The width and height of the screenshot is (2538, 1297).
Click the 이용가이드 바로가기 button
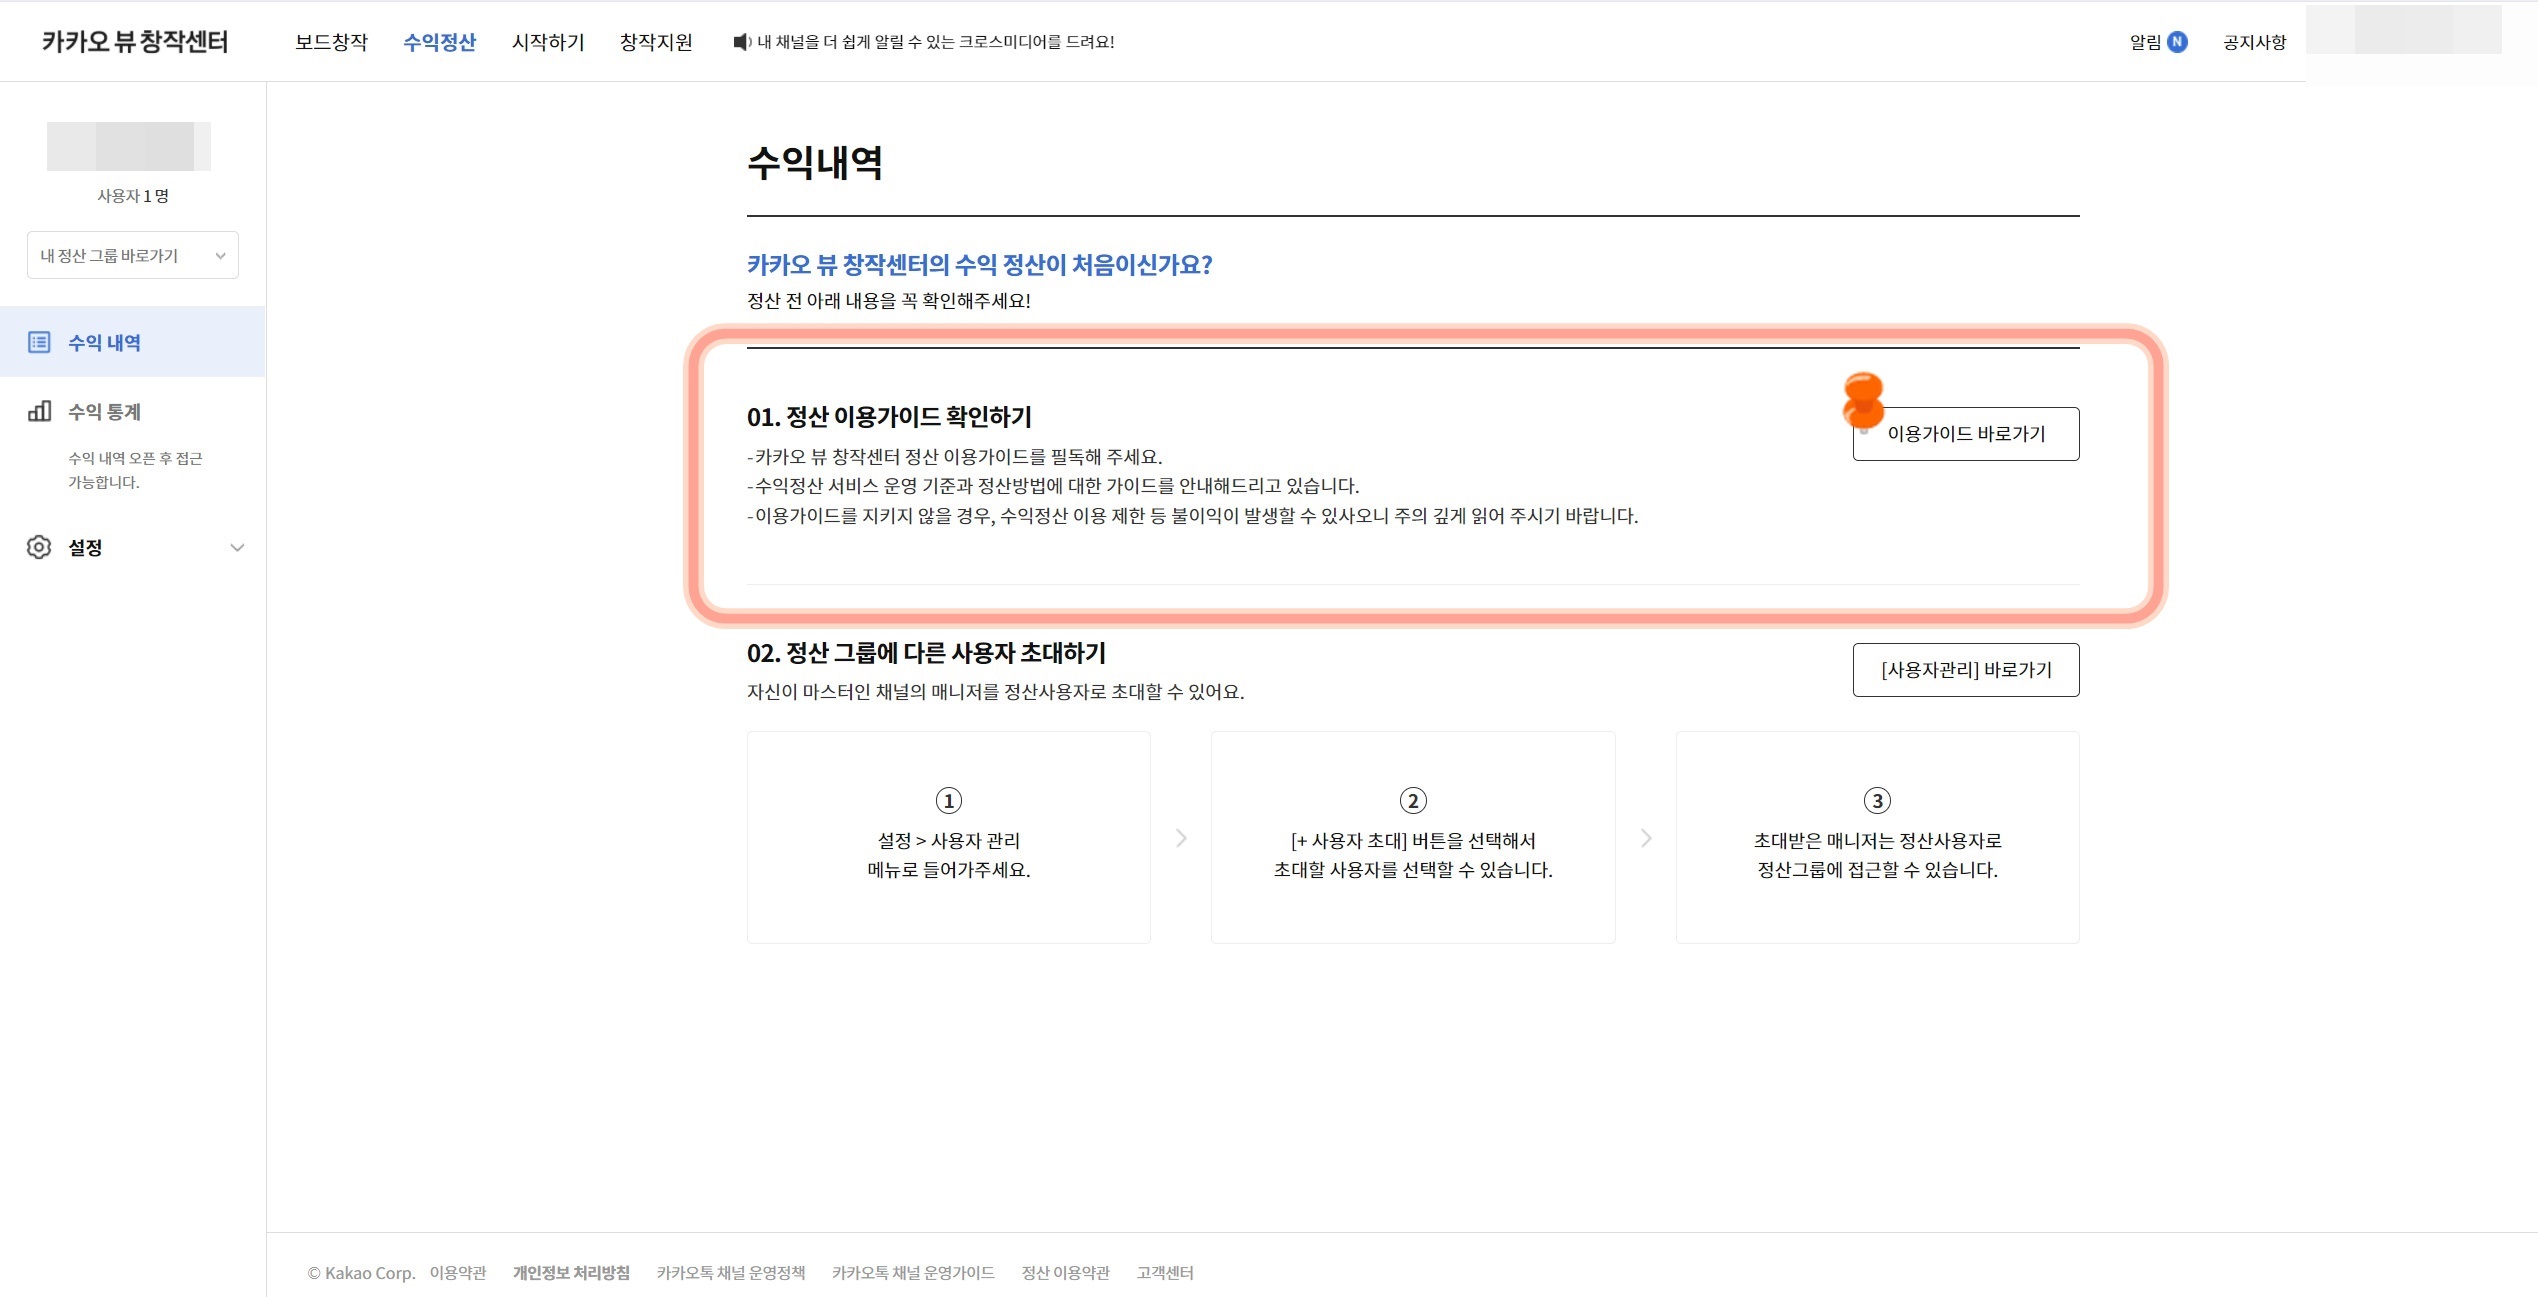pyautogui.click(x=1964, y=433)
